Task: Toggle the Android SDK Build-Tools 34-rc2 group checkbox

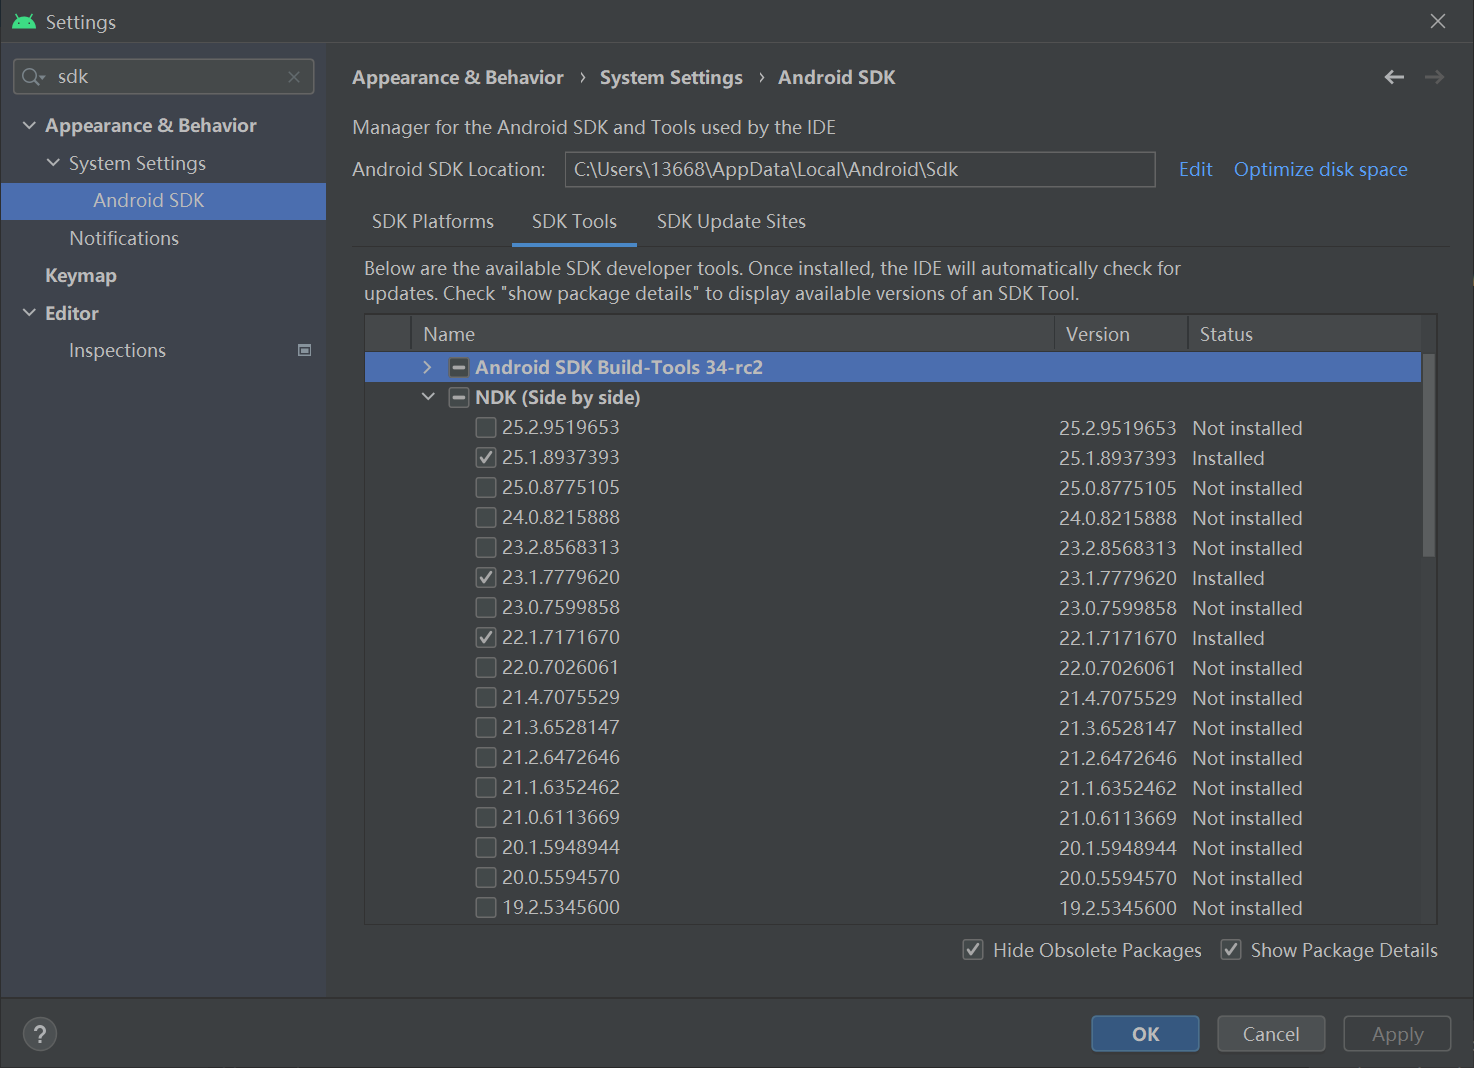Action: click(459, 367)
